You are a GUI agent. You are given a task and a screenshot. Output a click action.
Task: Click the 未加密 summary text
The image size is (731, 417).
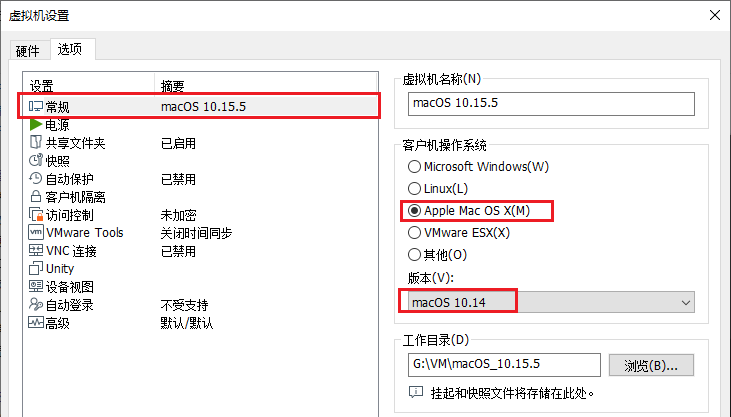click(179, 215)
